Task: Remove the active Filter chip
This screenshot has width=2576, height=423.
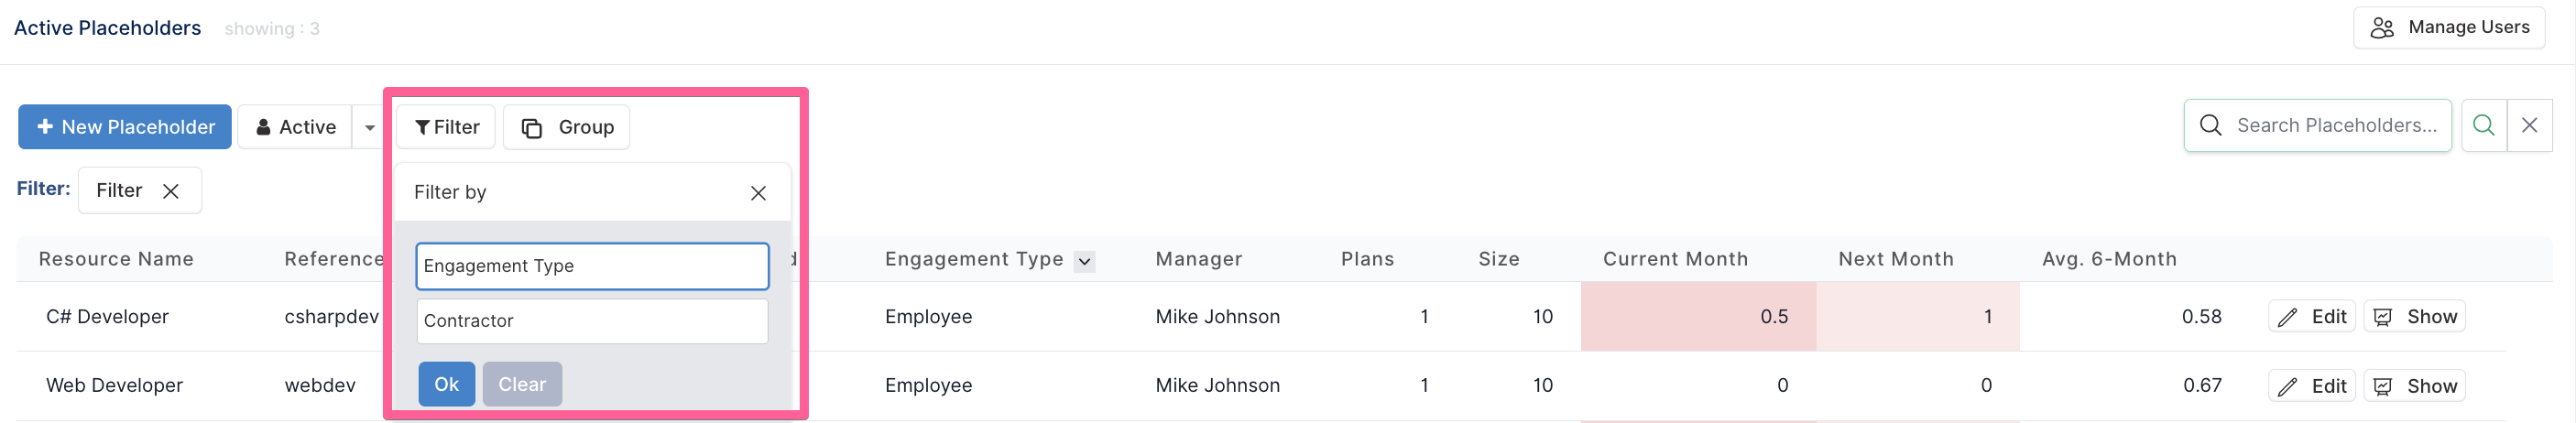Action: click(171, 191)
